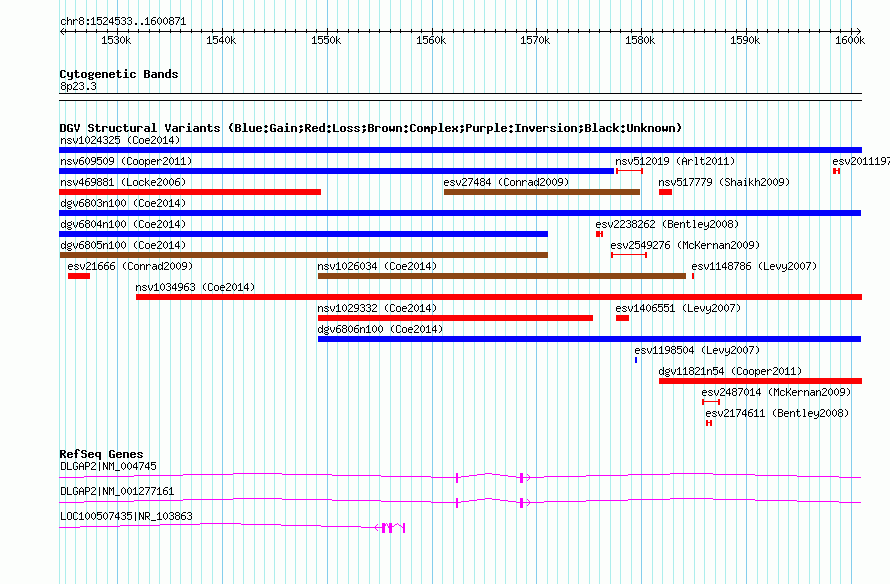Click the blue nsv609509 gain bar

(x=337, y=171)
